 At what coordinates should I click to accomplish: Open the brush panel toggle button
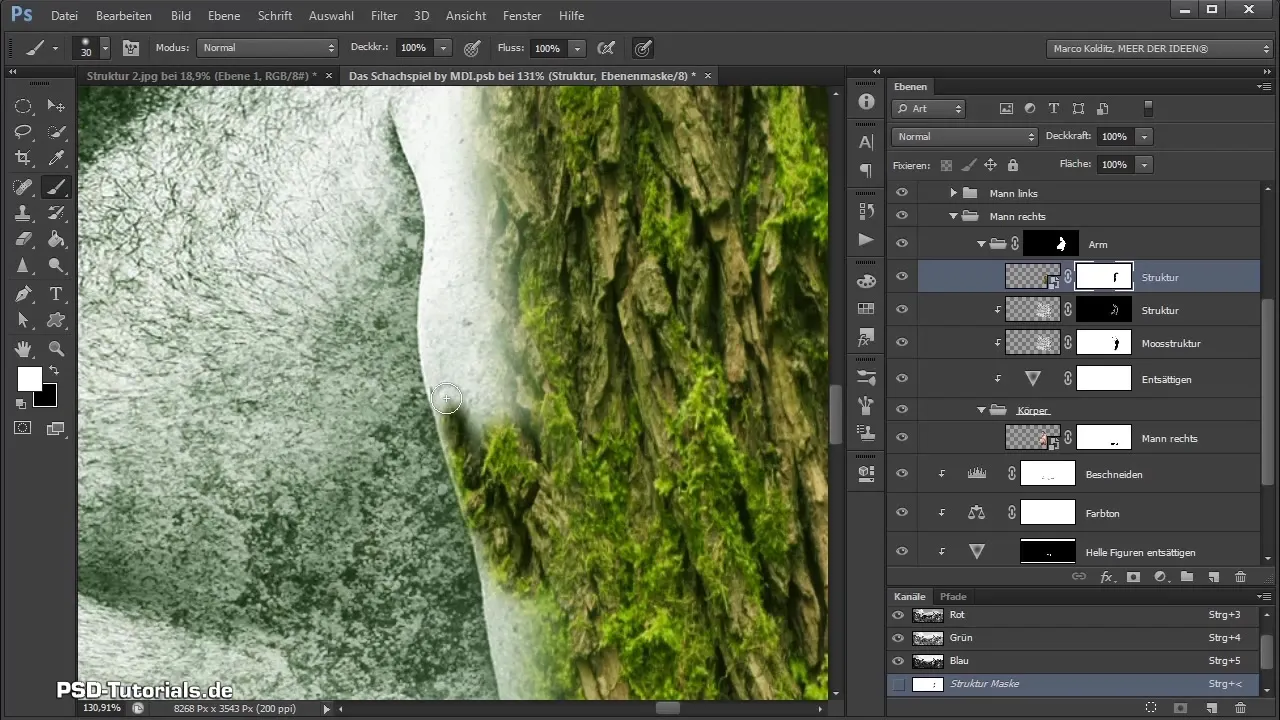click(x=130, y=48)
